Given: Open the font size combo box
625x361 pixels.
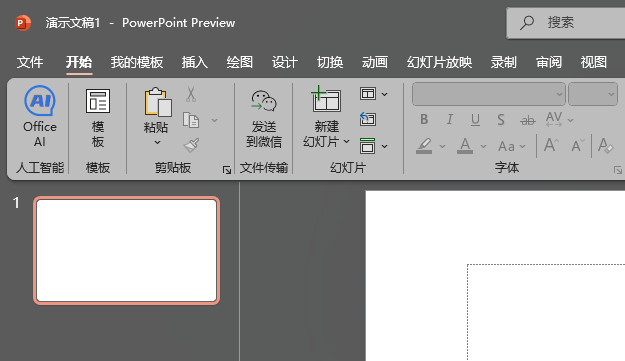Looking at the screenshot, I should [593, 94].
